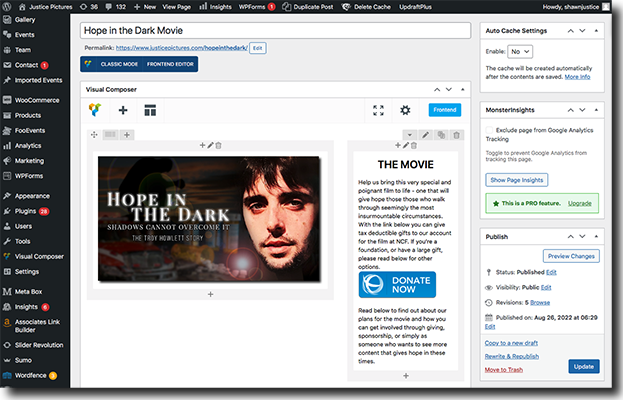Move Visual Composer panel down

449,89
